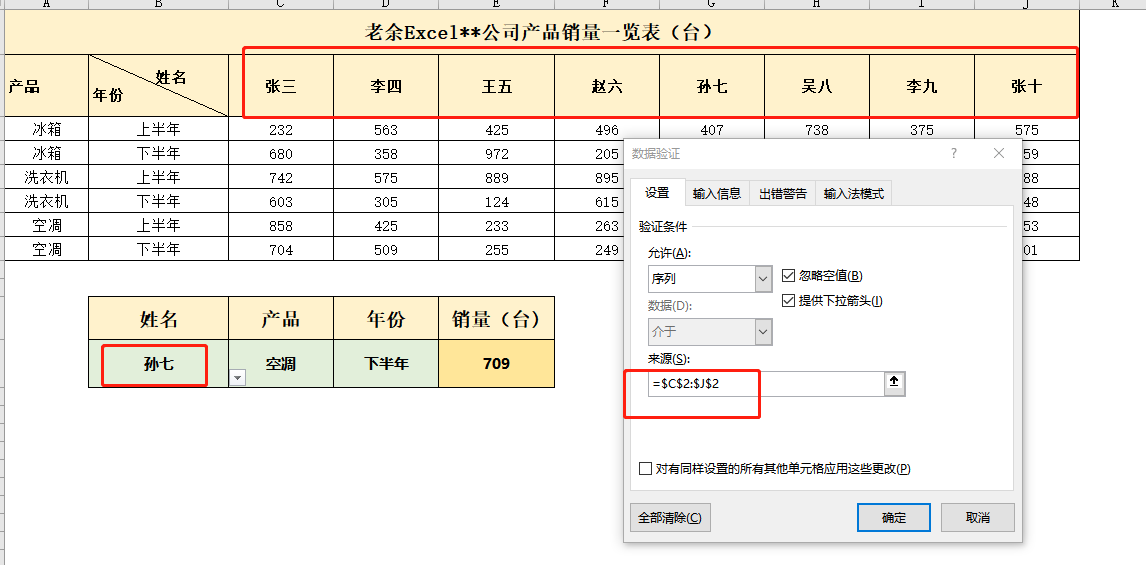Screen dimensions: 1146x565
Task: Select header cell 吴八
Action: (x=816, y=86)
